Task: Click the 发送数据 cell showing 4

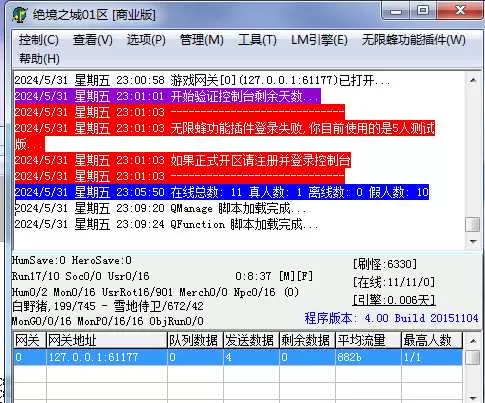Action: pos(251,357)
